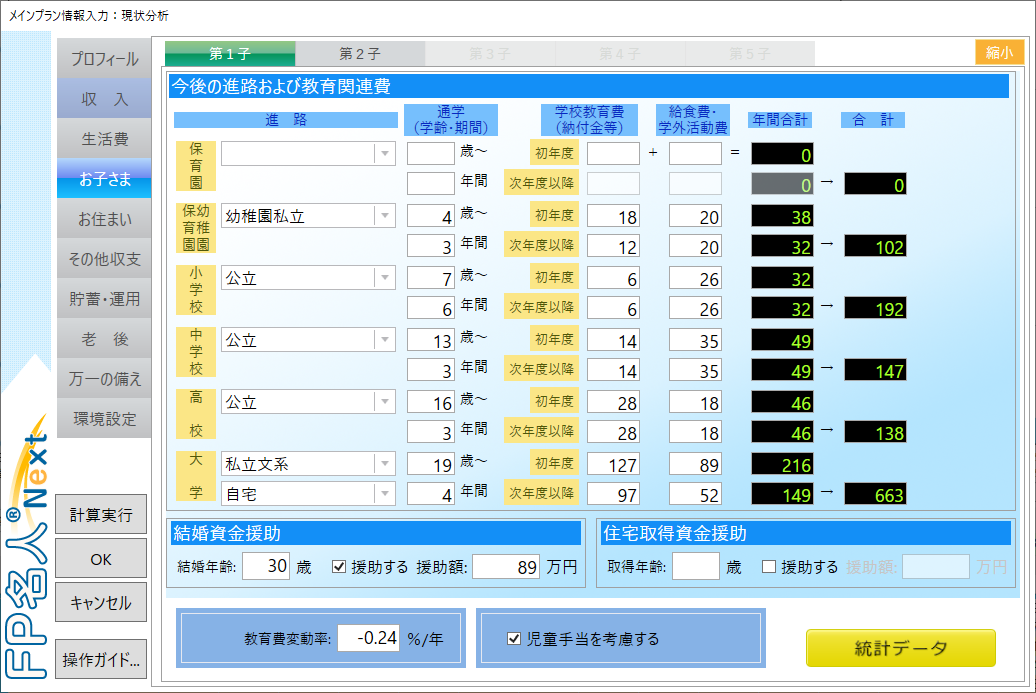This screenshot has width=1036, height=693.
Task: Expand the 自宅 residence dropdown
Action: point(384,494)
